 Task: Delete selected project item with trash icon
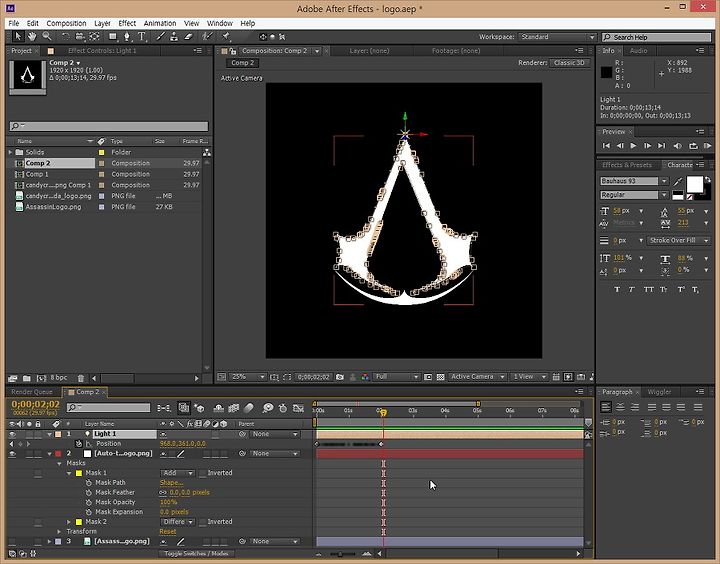81,378
